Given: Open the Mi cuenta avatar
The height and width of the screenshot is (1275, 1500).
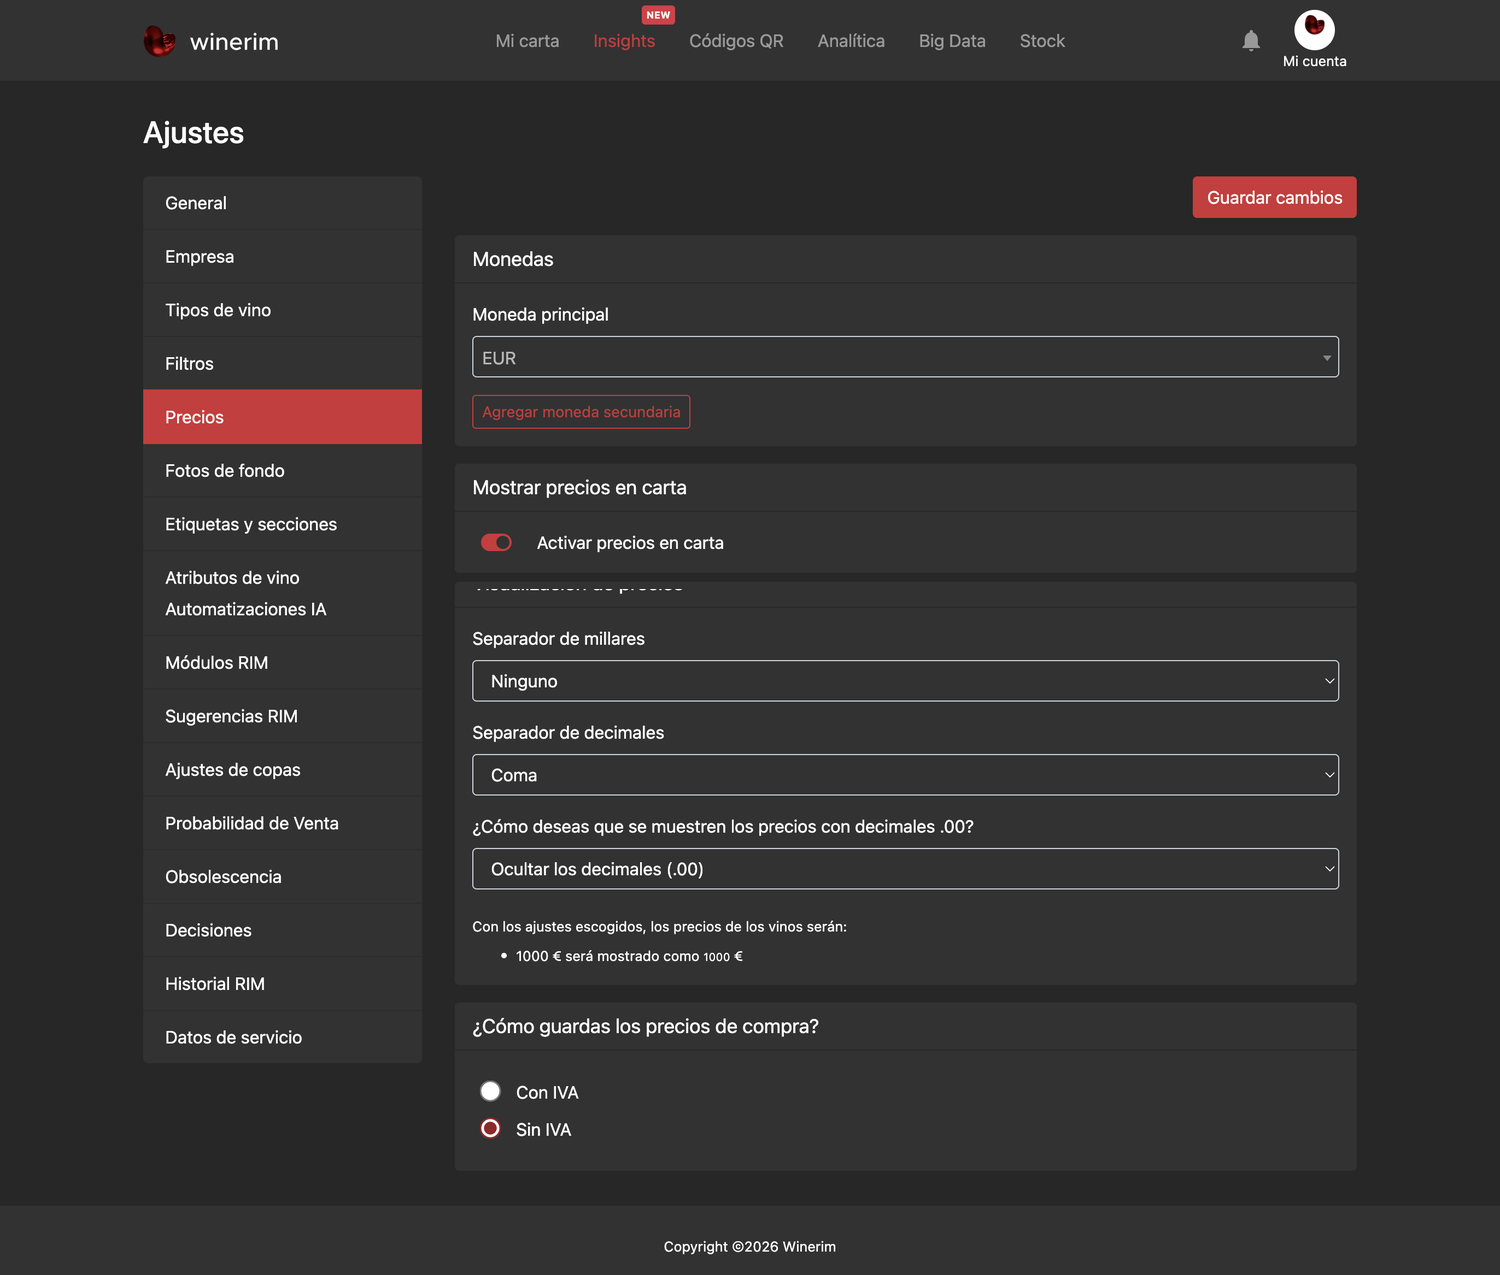Looking at the screenshot, I should (x=1314, y=30).
